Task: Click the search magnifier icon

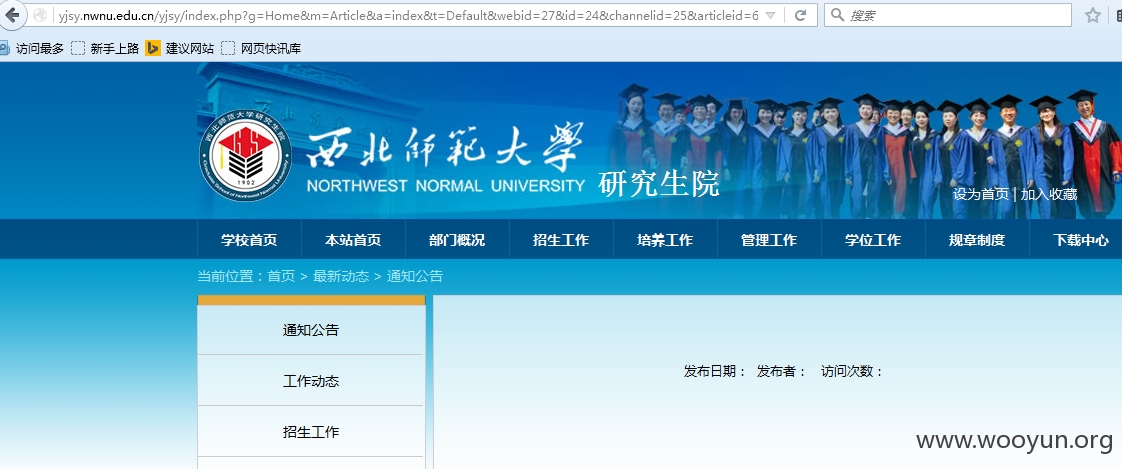Action: pyautogui.click(x=837, y=15)
